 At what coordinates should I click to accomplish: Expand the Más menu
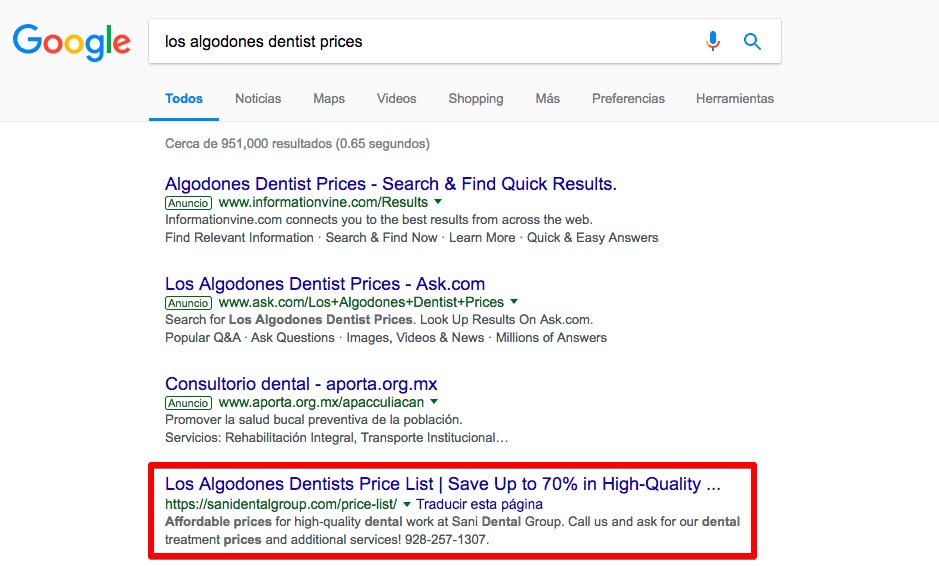click(547, 99)
